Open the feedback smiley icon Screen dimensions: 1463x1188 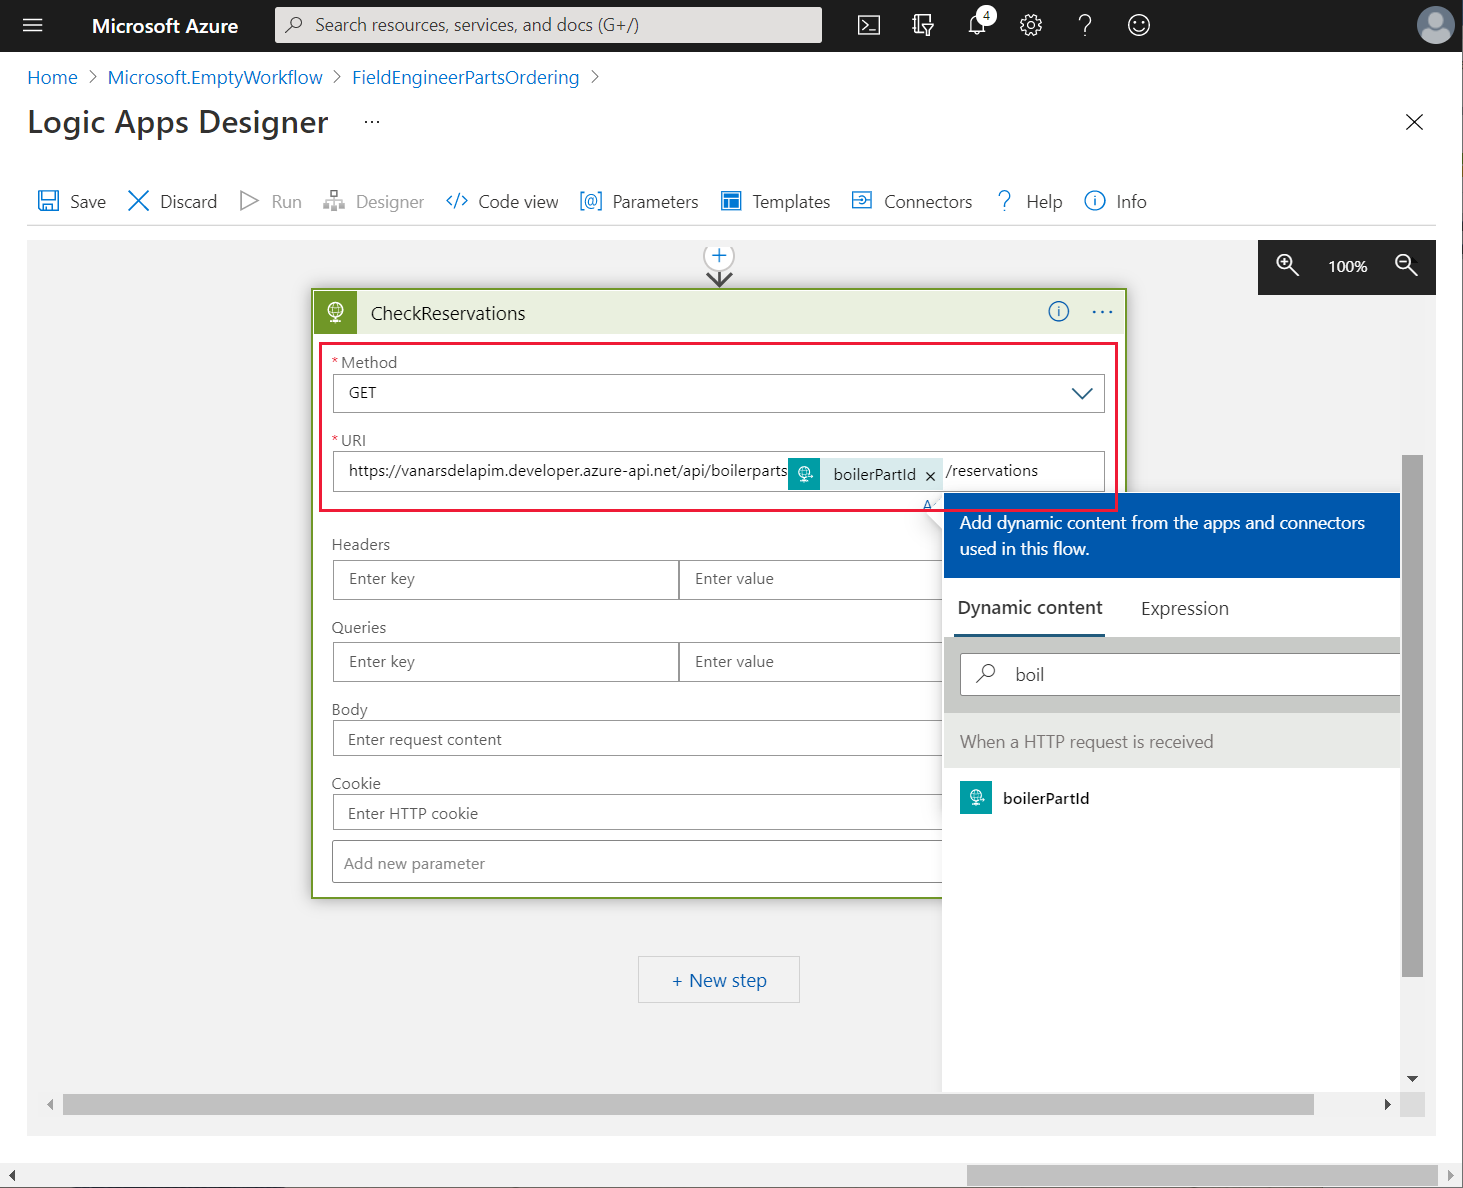coord(1138,25)
